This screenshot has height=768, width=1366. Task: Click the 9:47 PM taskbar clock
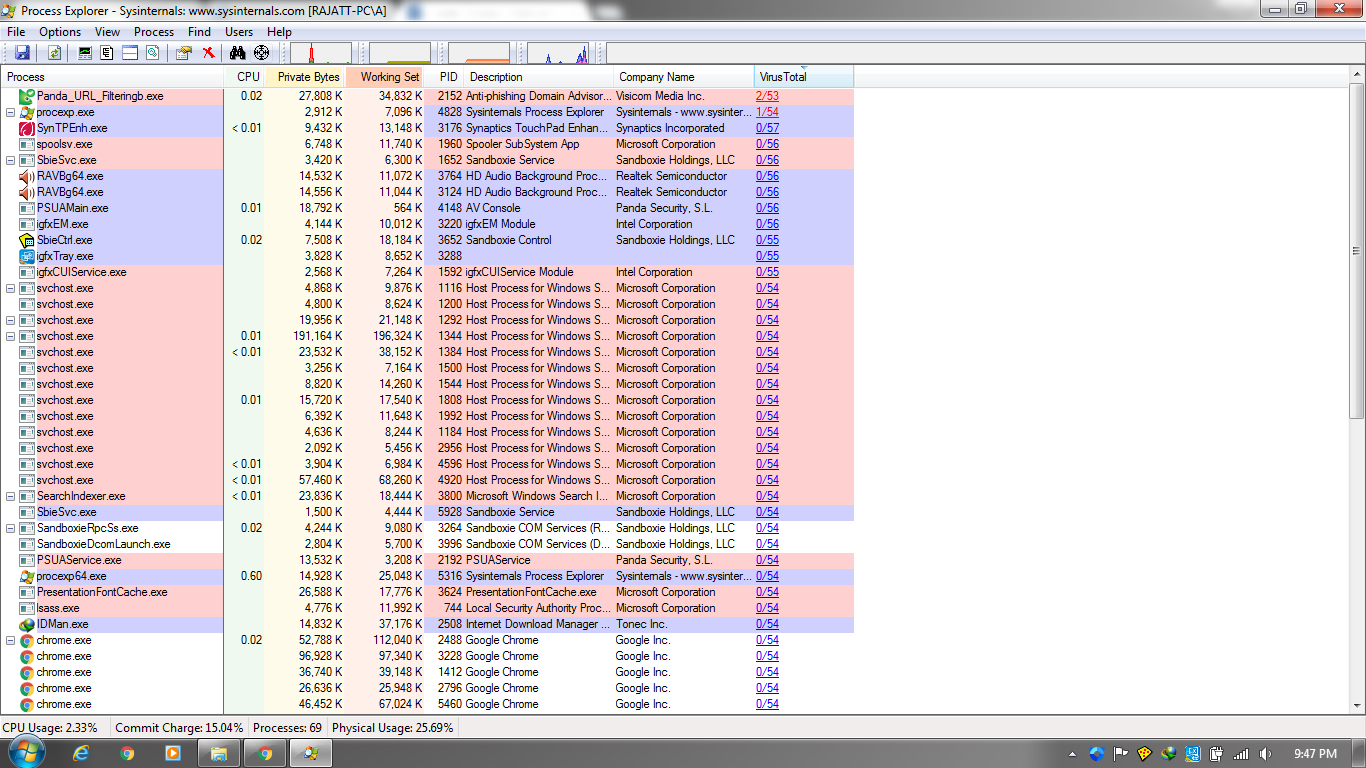(1315, 754)
